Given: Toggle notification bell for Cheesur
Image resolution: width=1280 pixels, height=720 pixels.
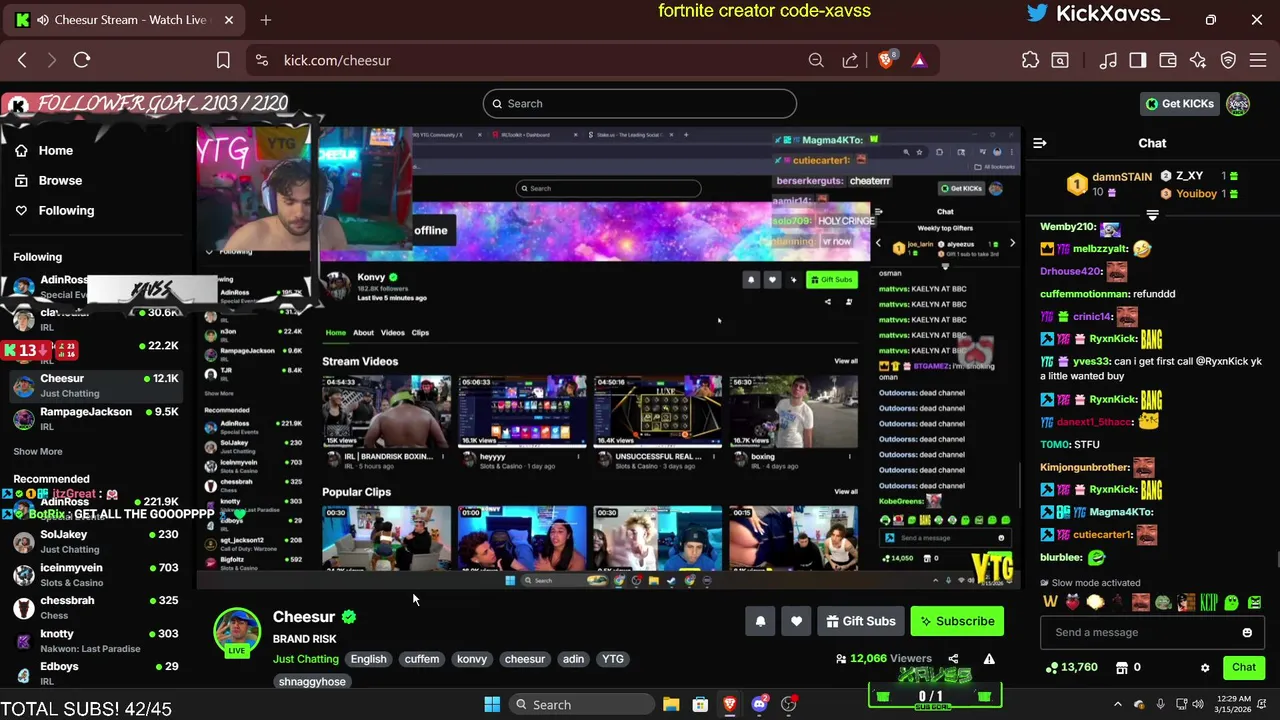Looking at the screenshot, I should coord(760,621).
